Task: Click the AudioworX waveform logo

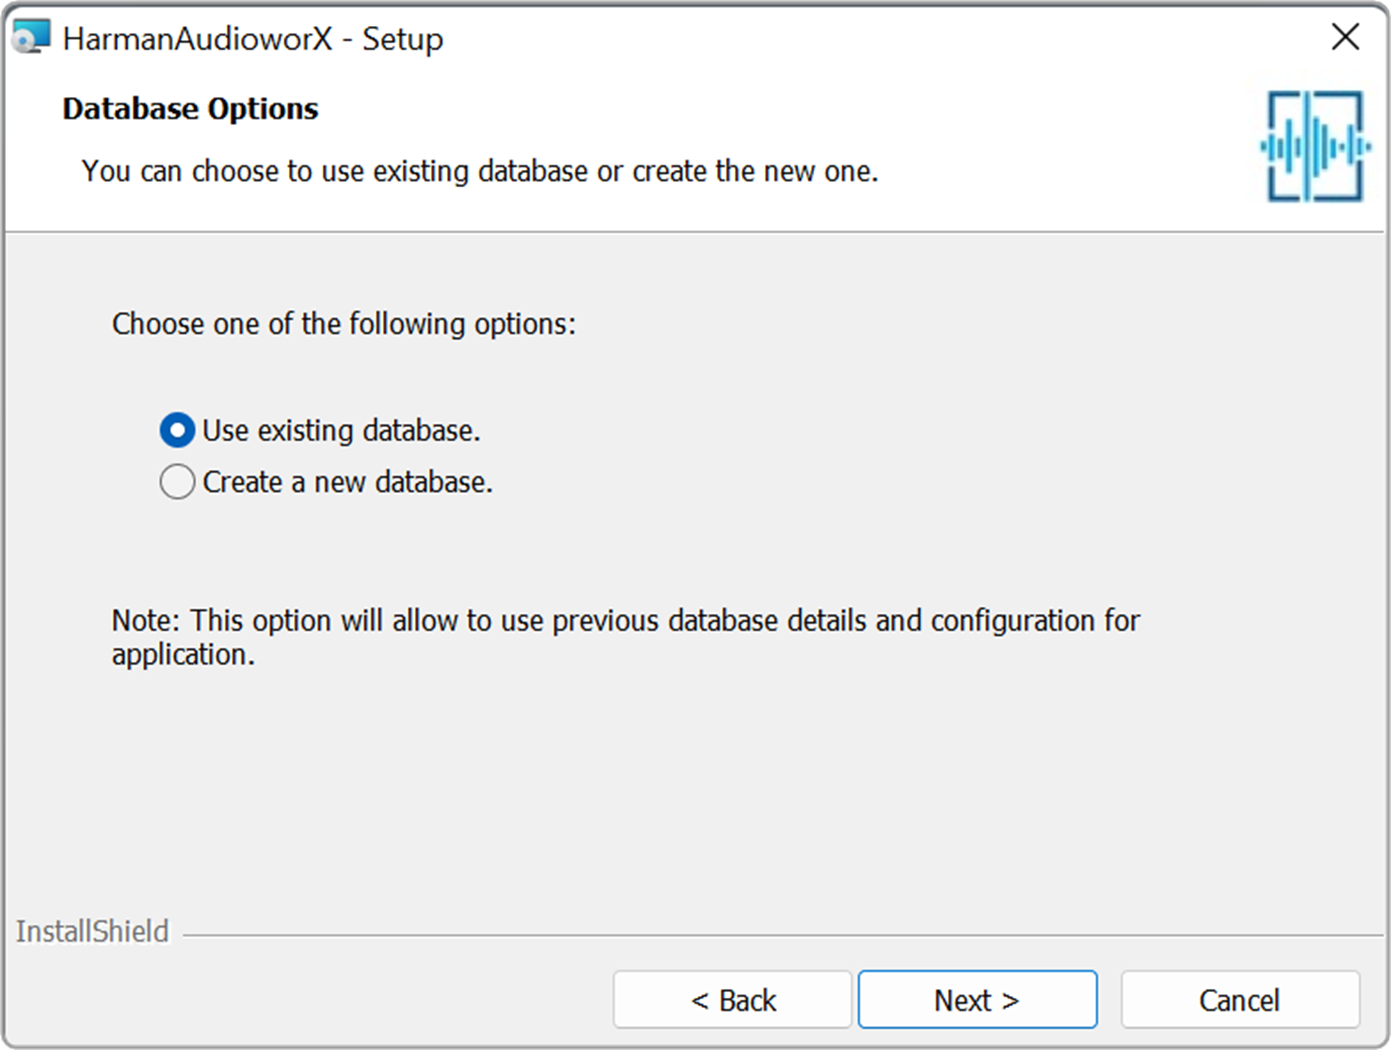Action: 1315,146
